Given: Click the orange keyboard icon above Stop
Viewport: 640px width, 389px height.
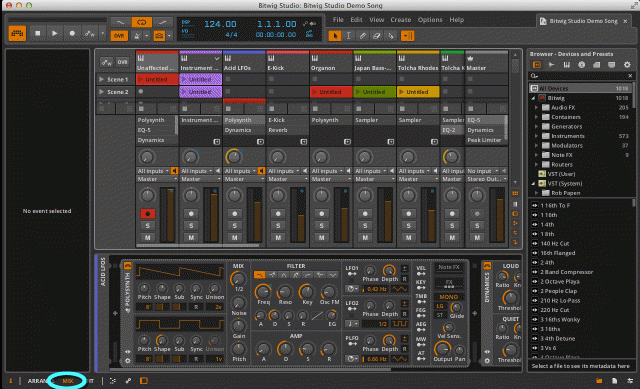Looking at the screenshot, I should (17, 33).
